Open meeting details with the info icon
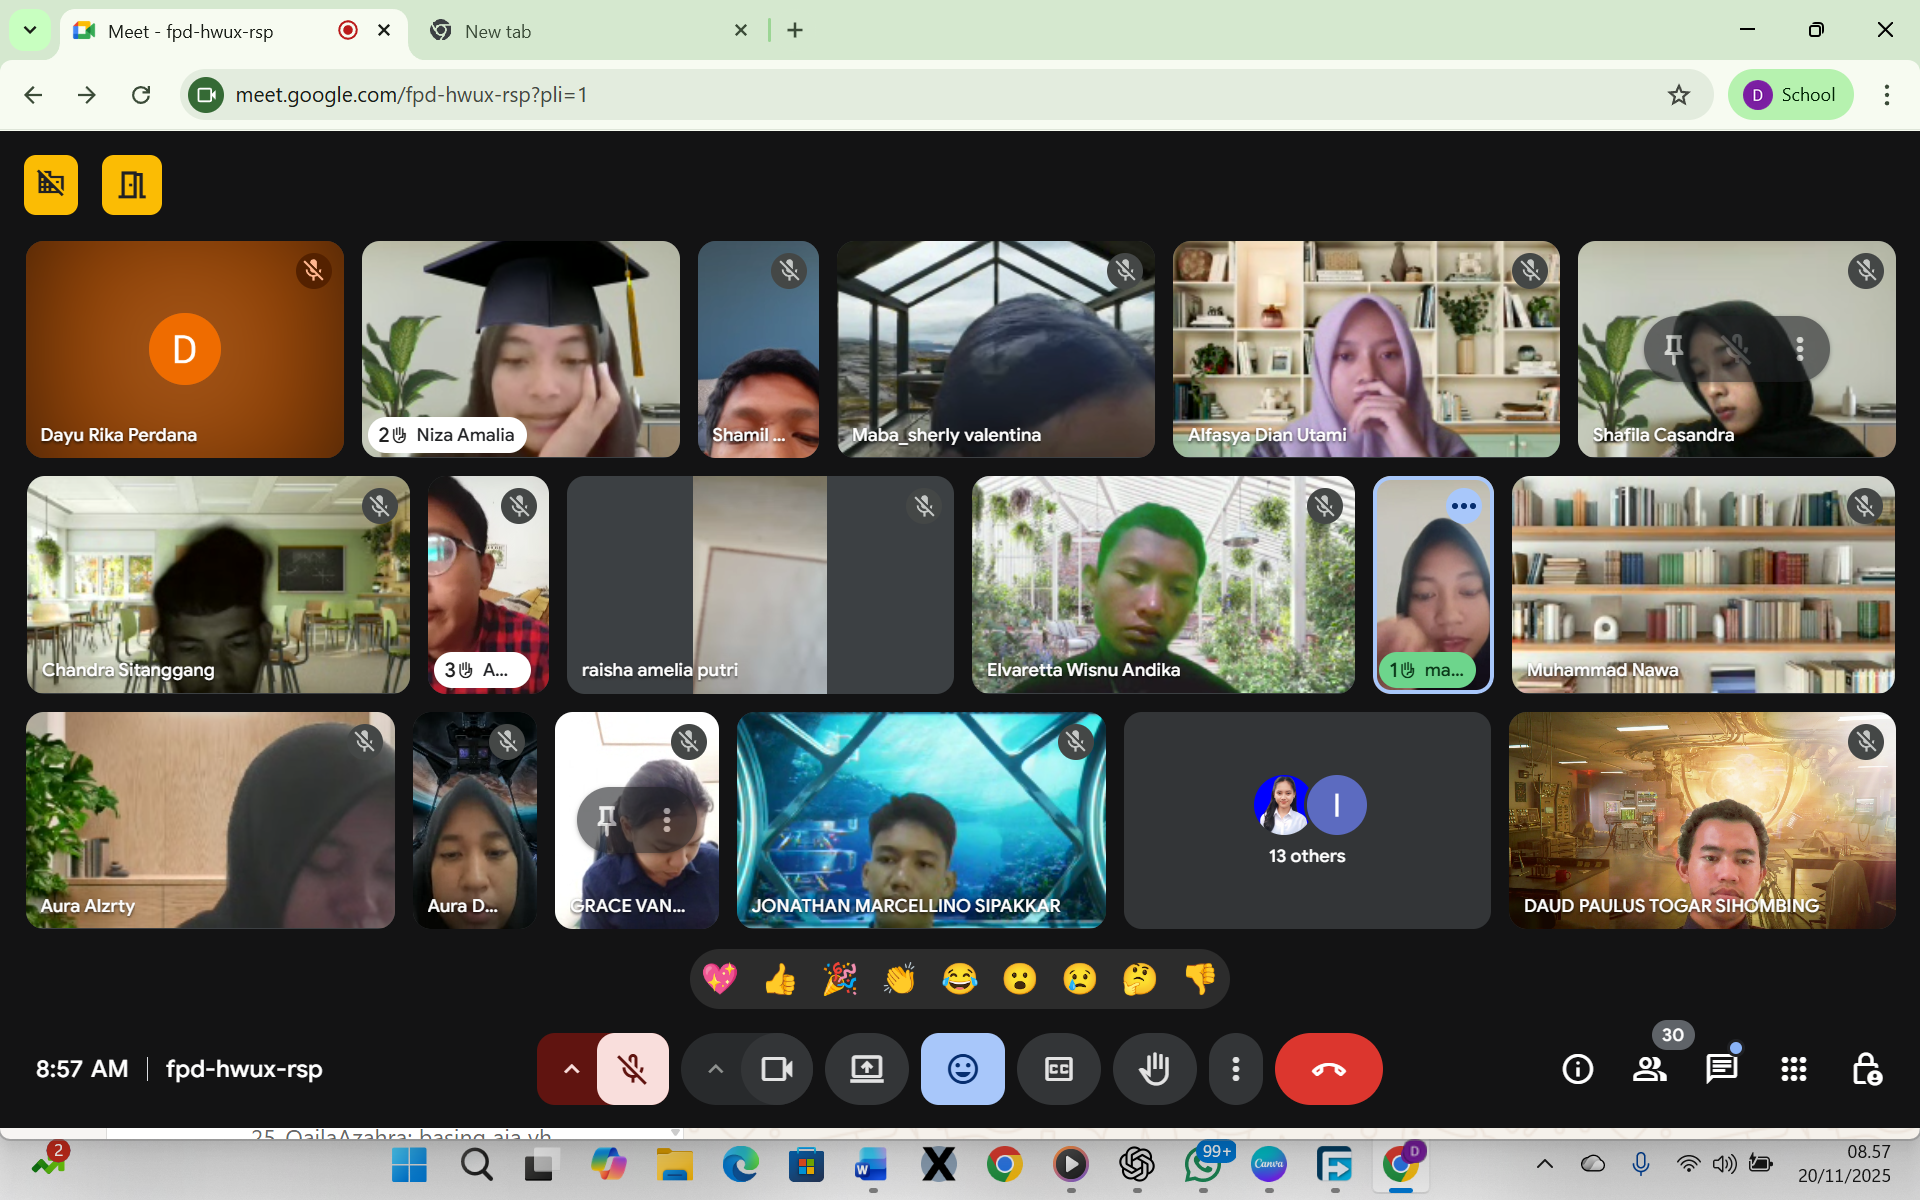The width and height of the screenshot is (1920, 1200). coord(1577,1069)
